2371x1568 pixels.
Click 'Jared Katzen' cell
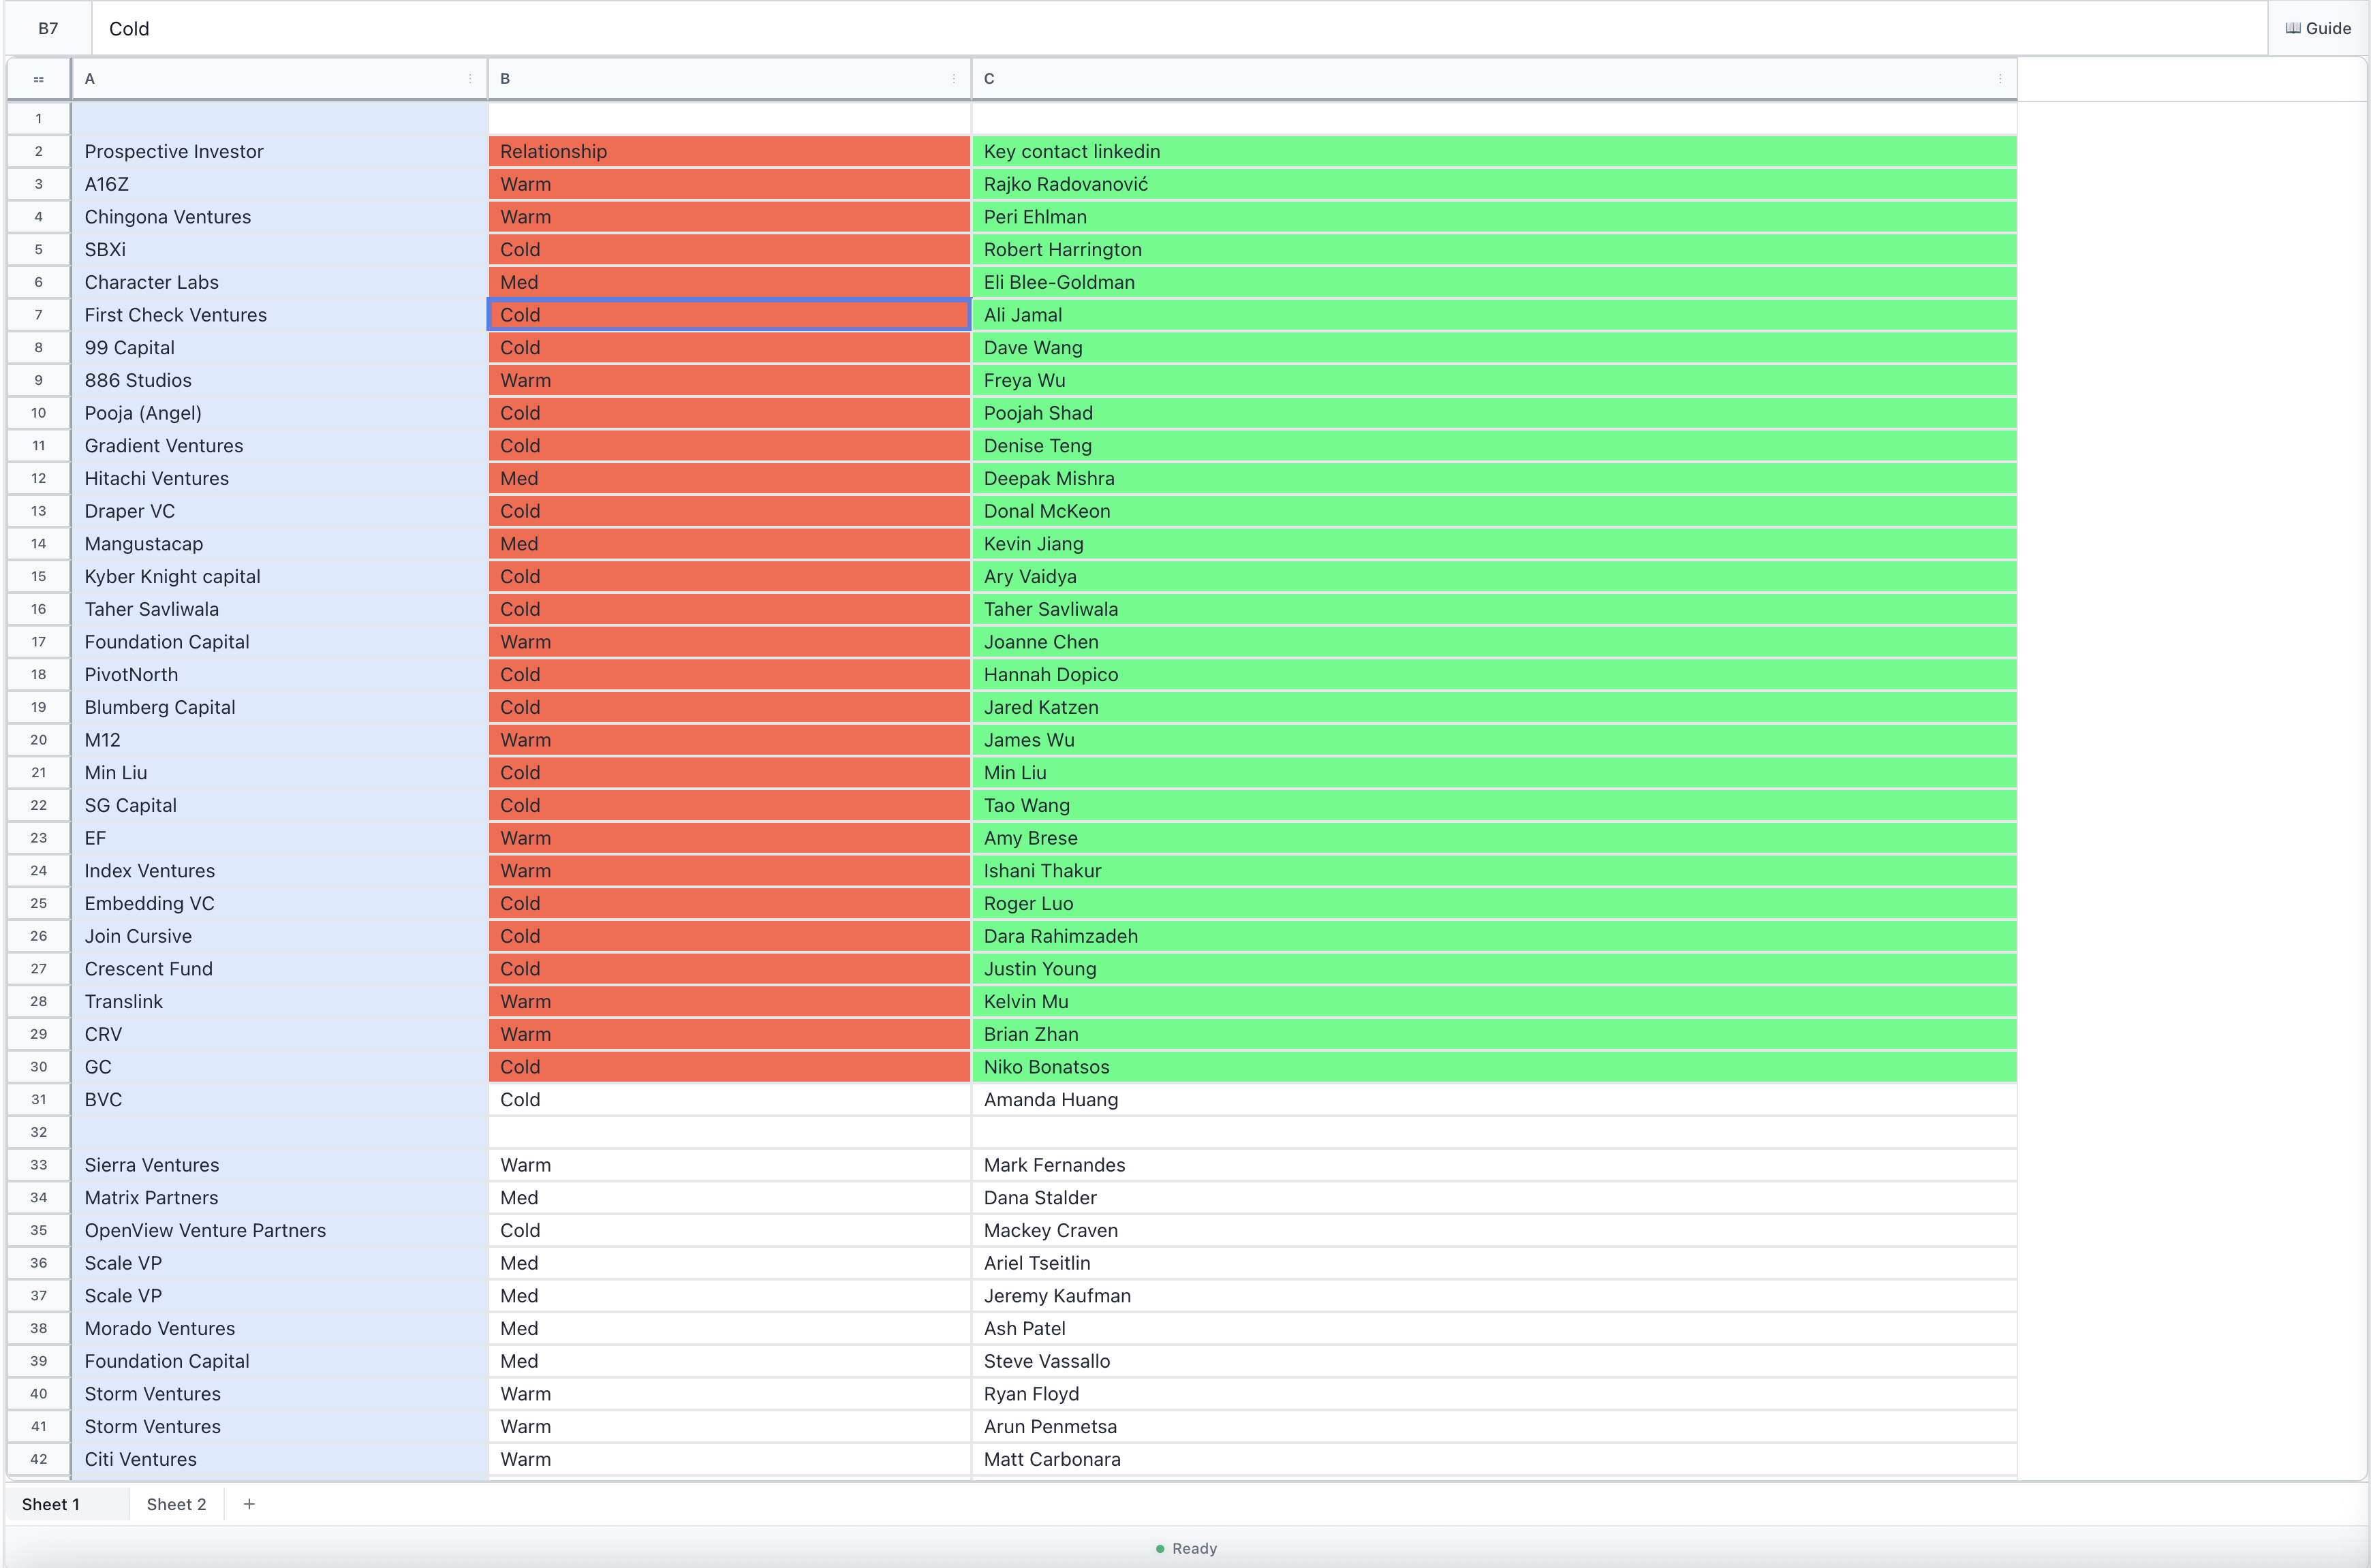click(x=1494, y=707)
